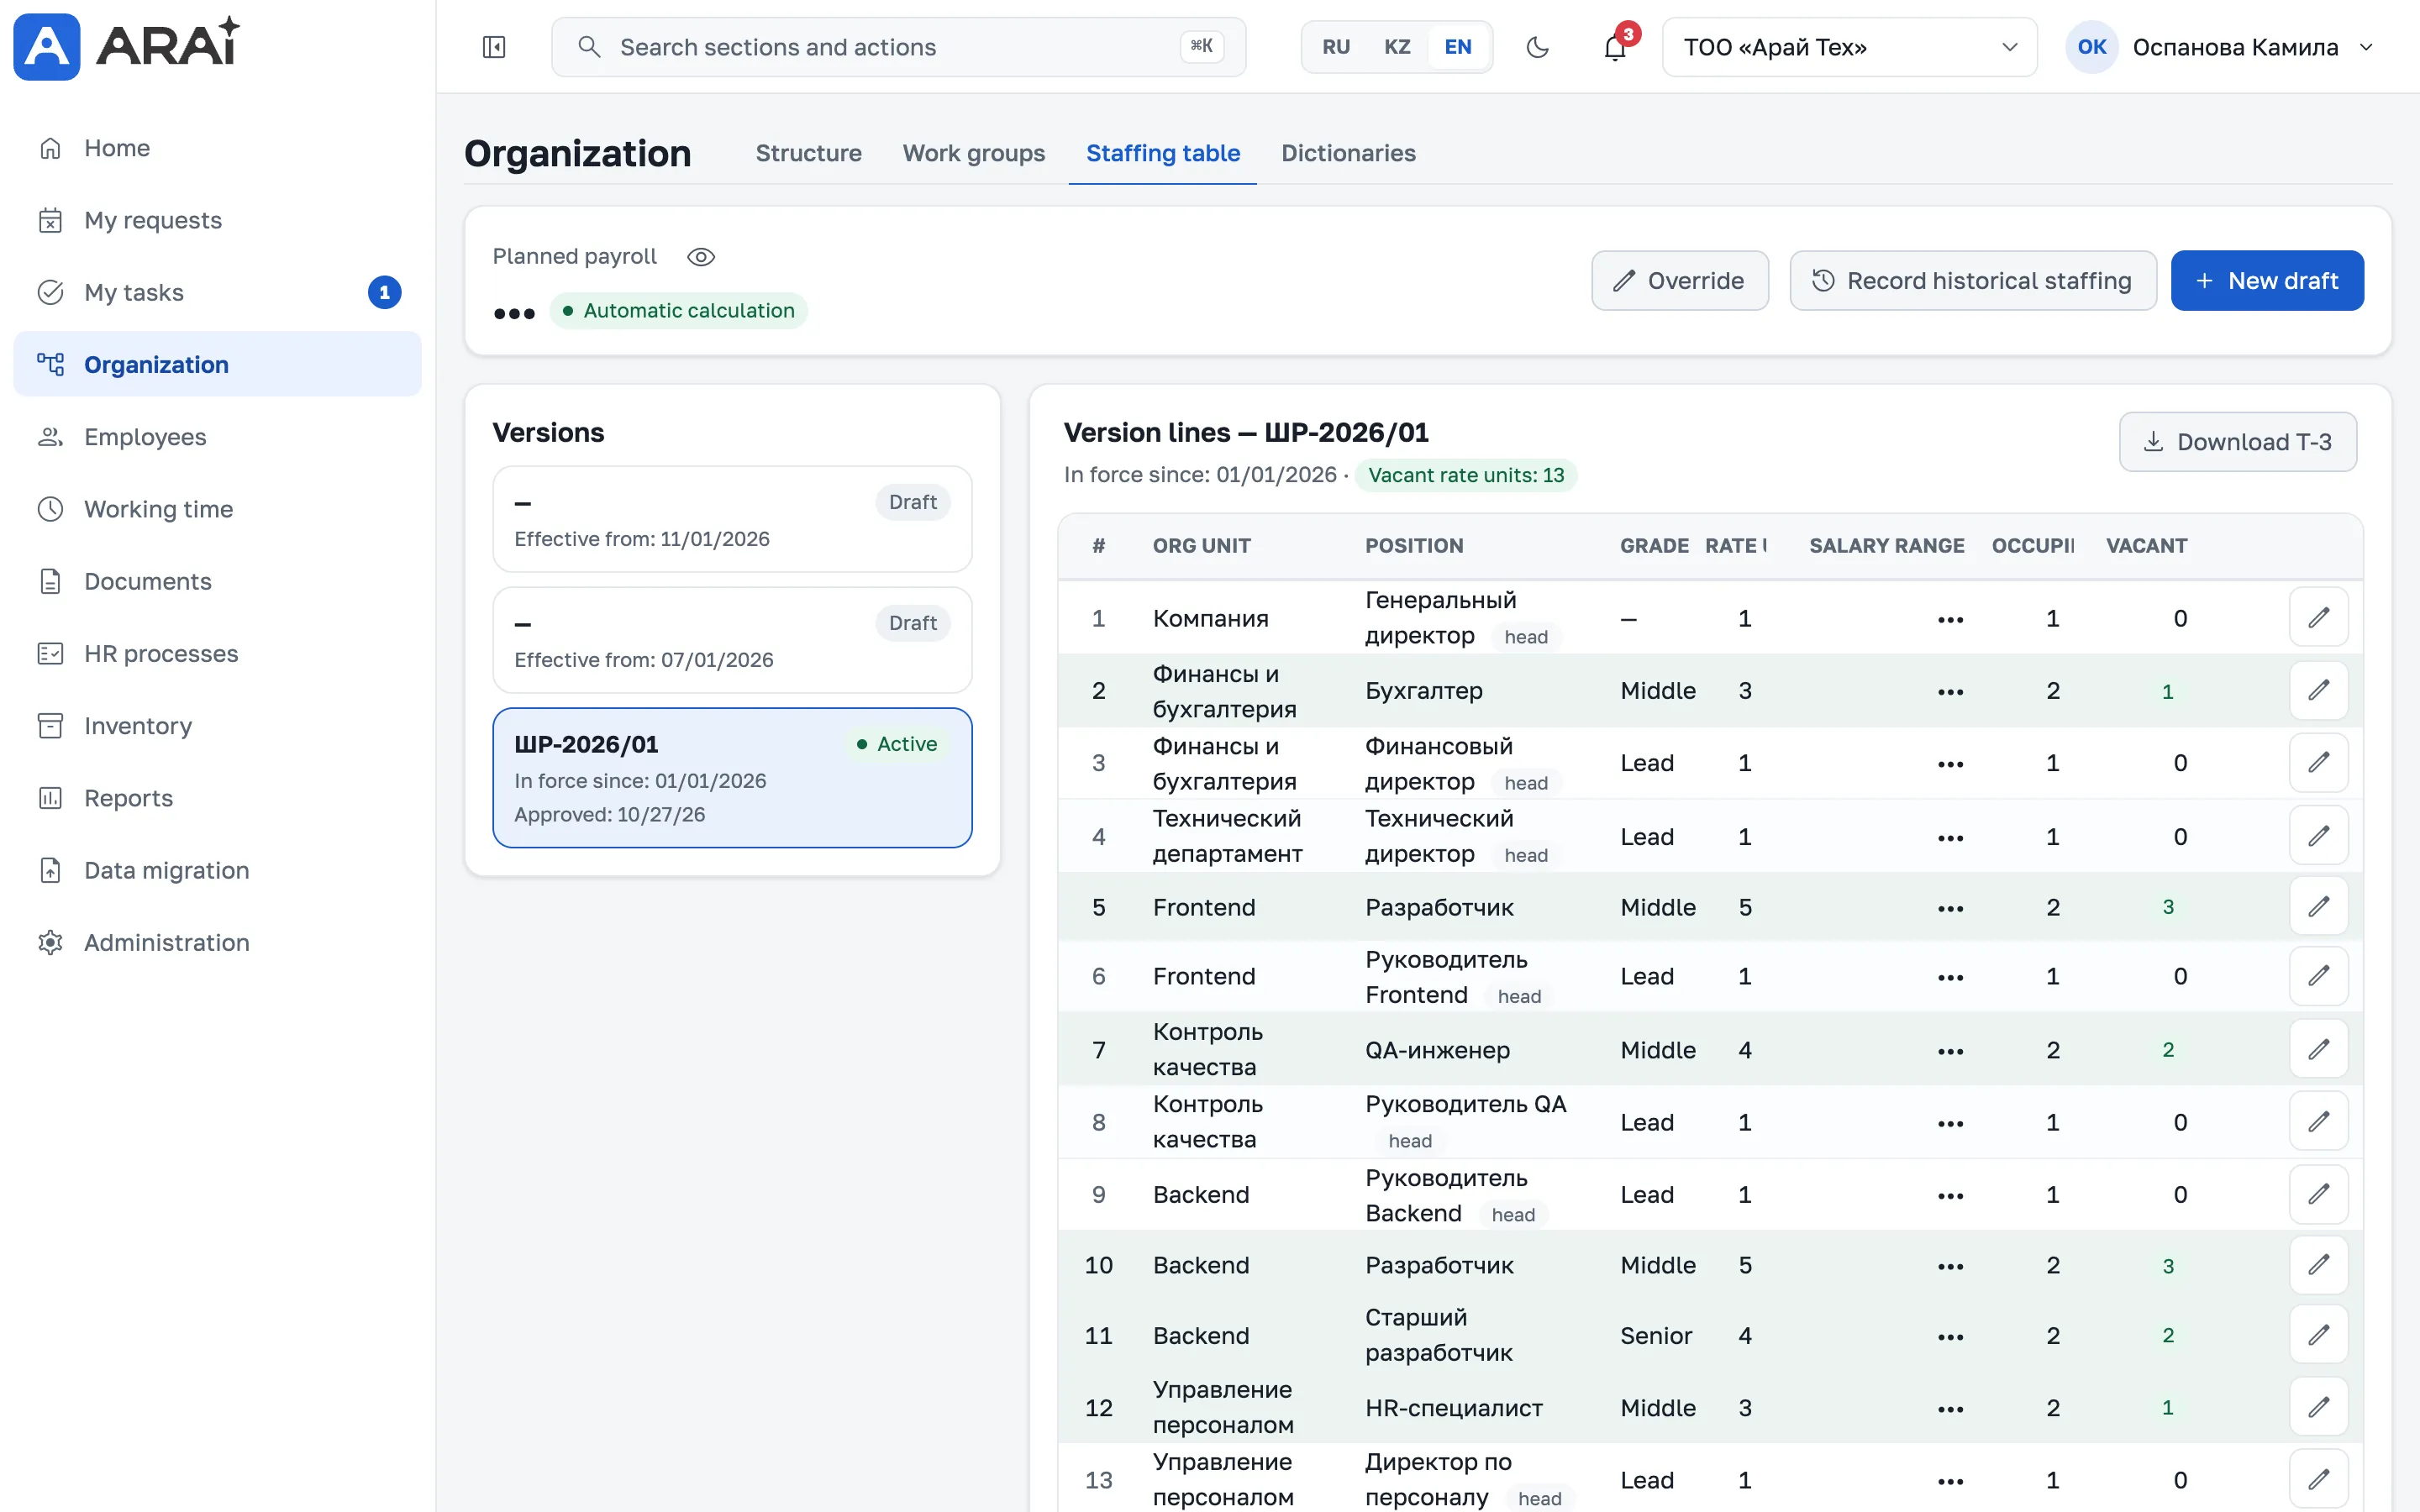This screenshot has height=1512, width=2420.
Task: Select active version ШР-2026/01
Action: coord(732,778)
